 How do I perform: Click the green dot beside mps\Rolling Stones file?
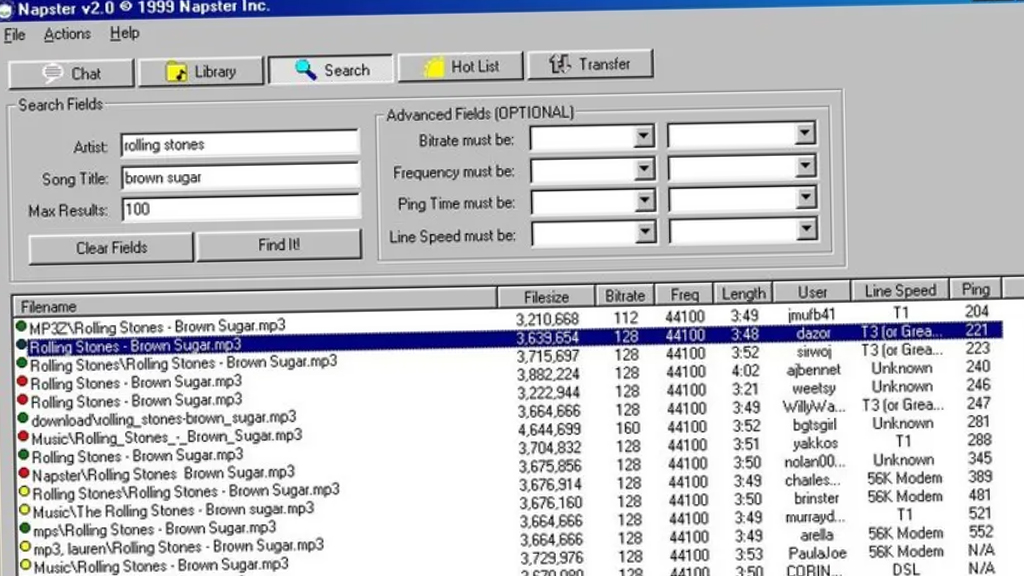point(25,527)
